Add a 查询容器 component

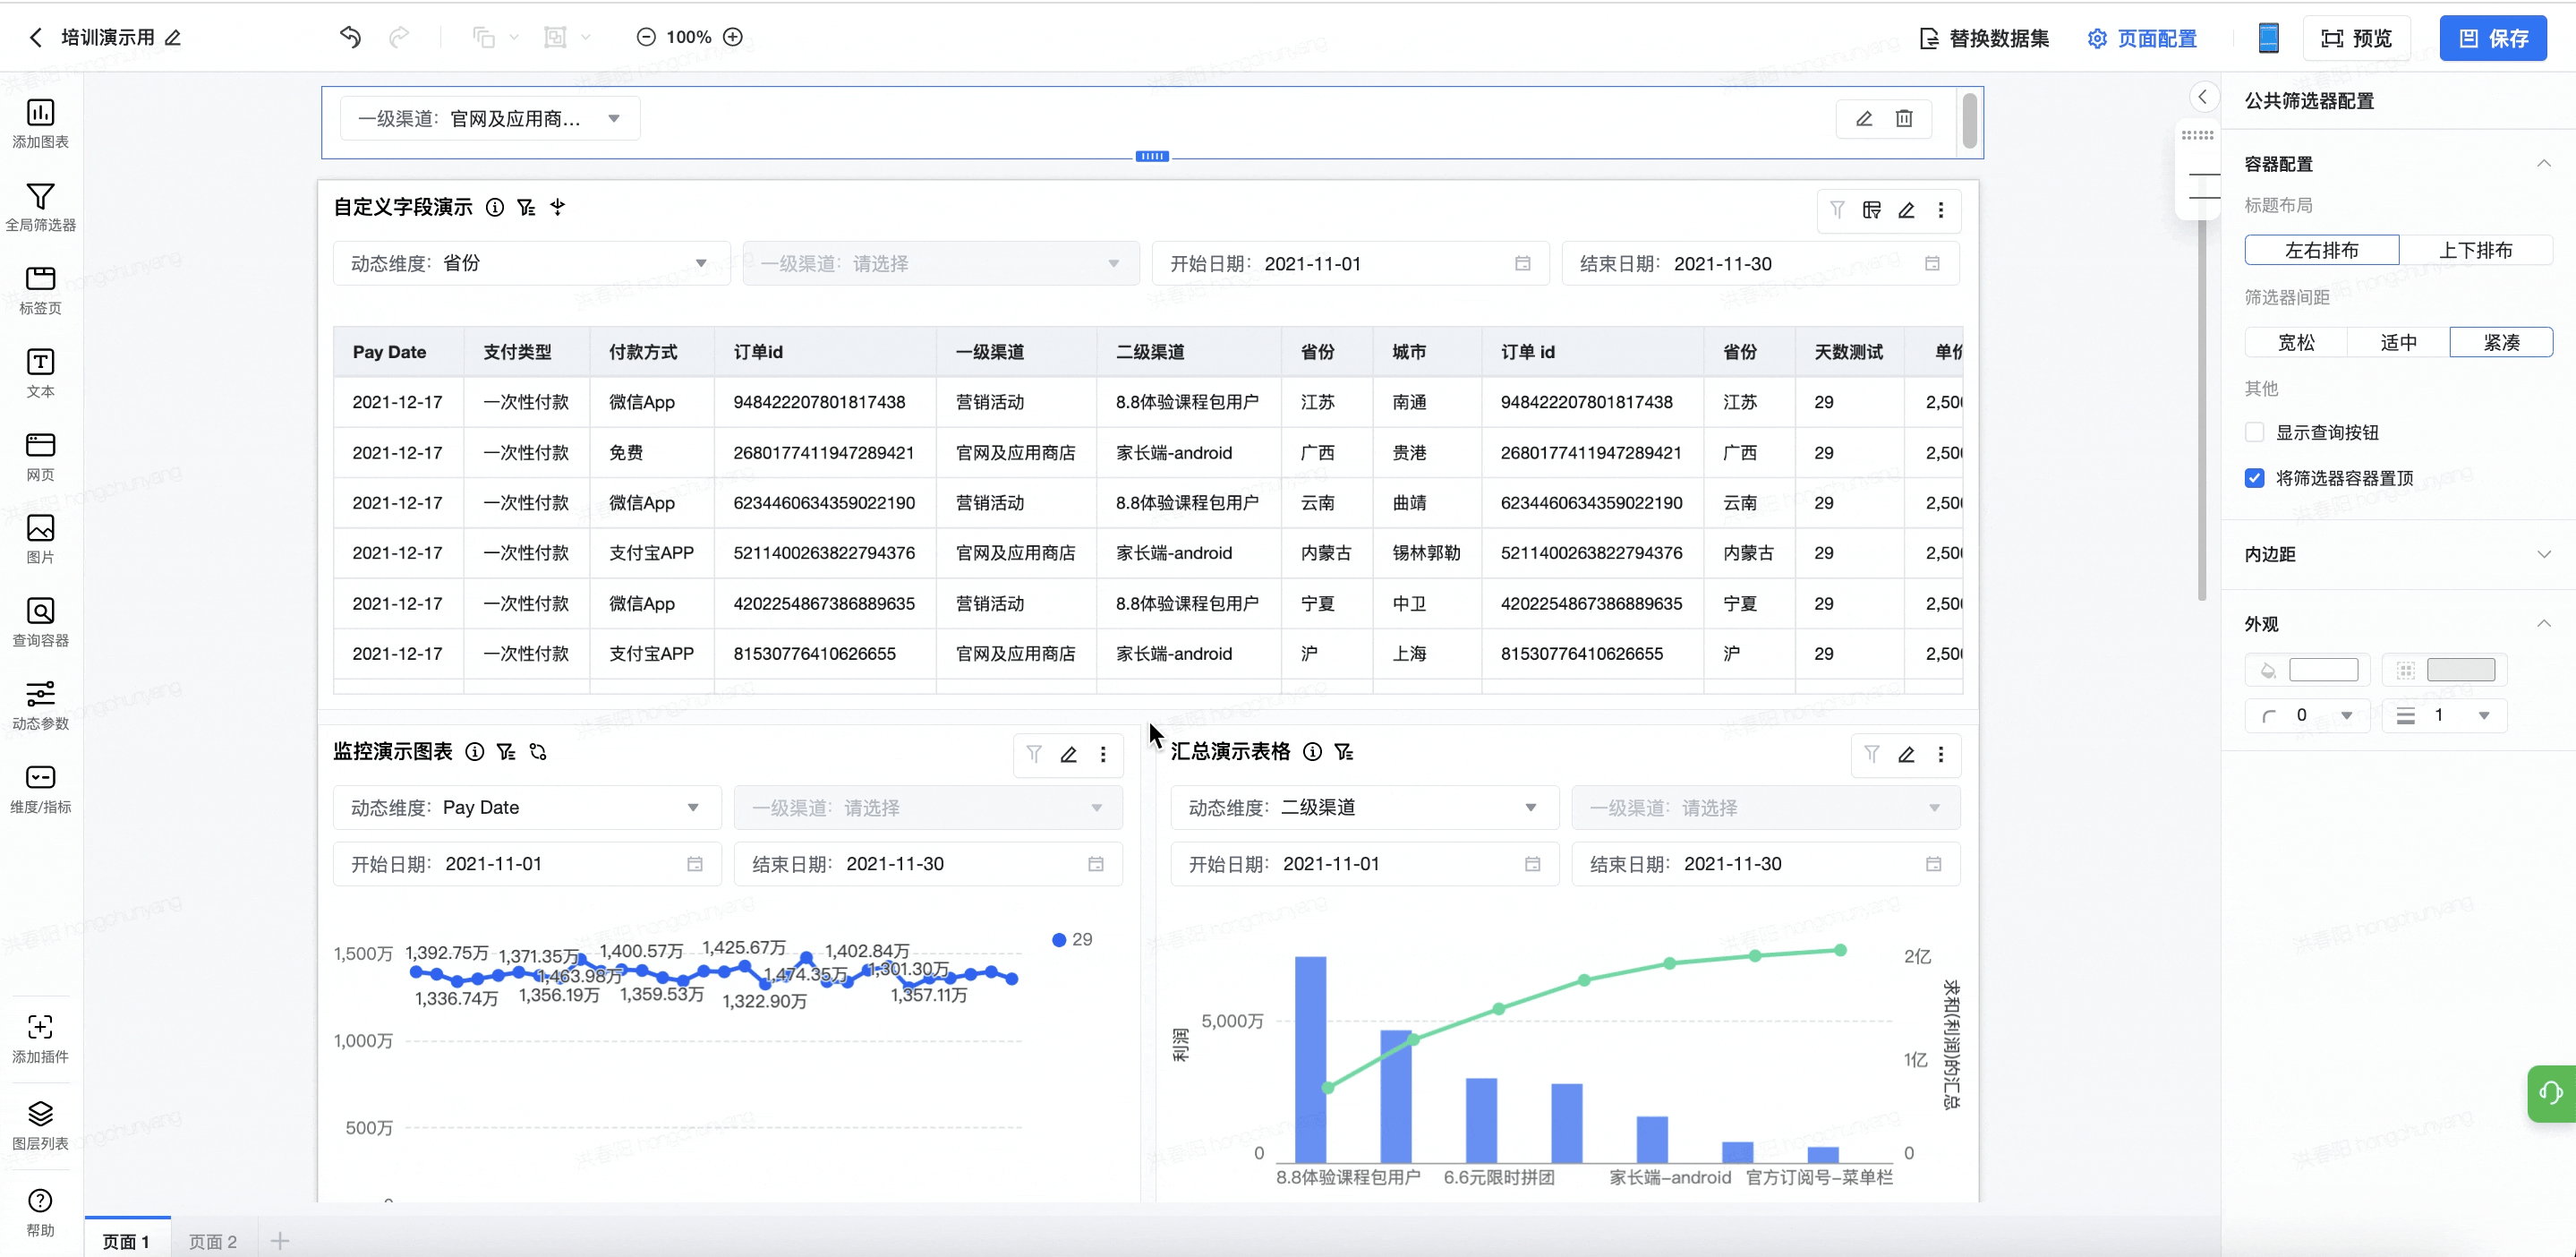point(40,622)
